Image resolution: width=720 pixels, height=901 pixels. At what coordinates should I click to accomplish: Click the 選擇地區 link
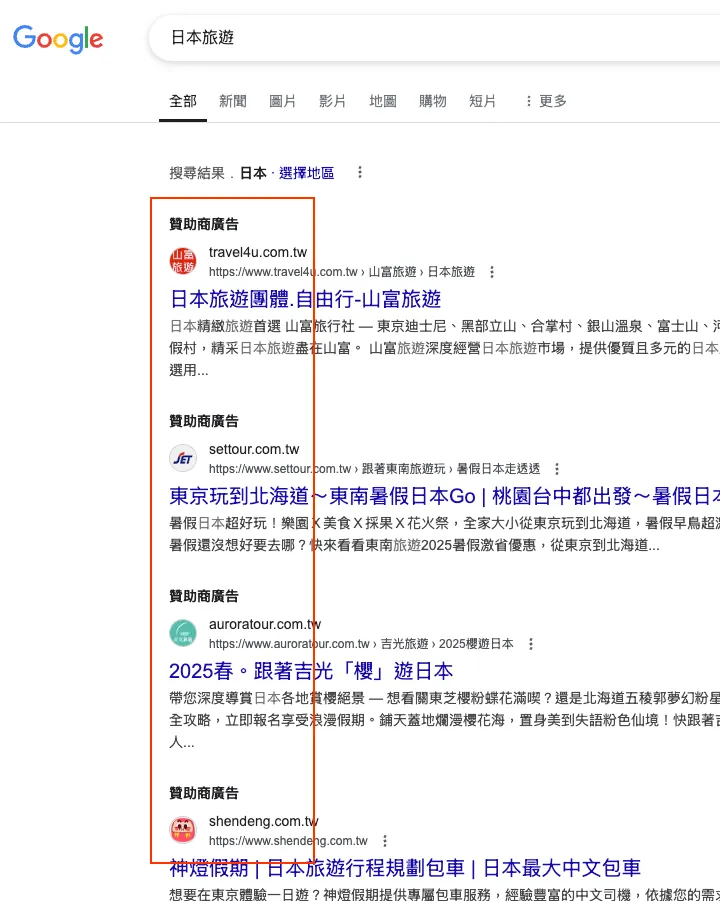[306, 173]
